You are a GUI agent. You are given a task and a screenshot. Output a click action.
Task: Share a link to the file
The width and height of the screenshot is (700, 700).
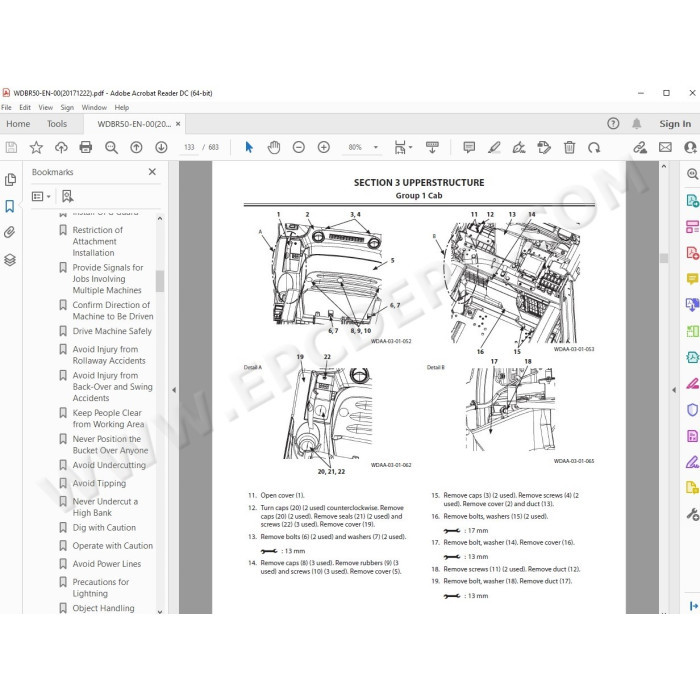point(640,147)
